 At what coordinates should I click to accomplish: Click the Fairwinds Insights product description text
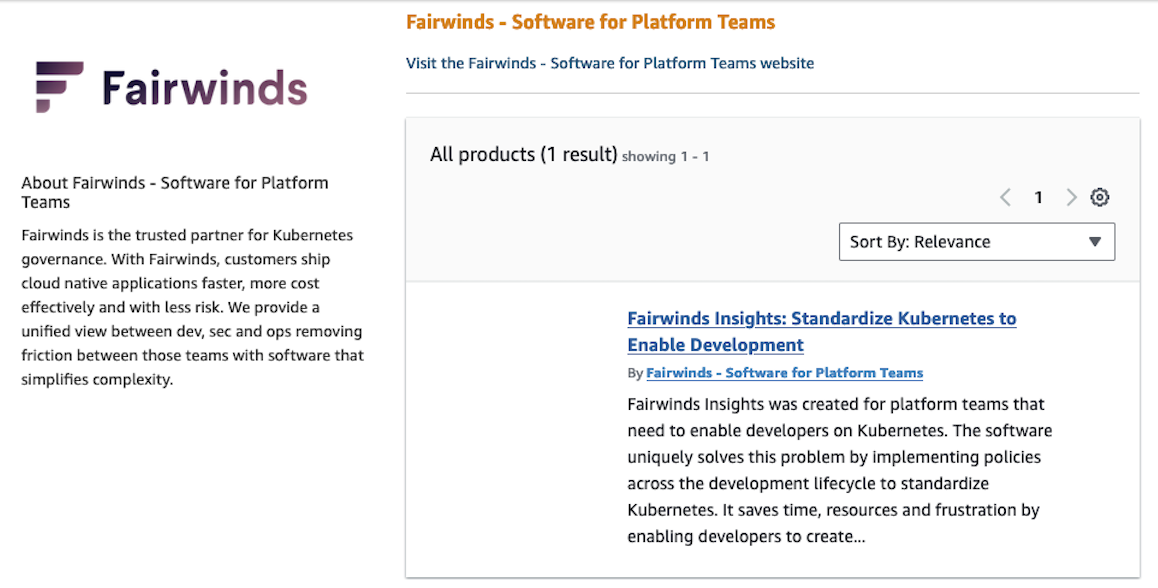[x=838, y=457]
